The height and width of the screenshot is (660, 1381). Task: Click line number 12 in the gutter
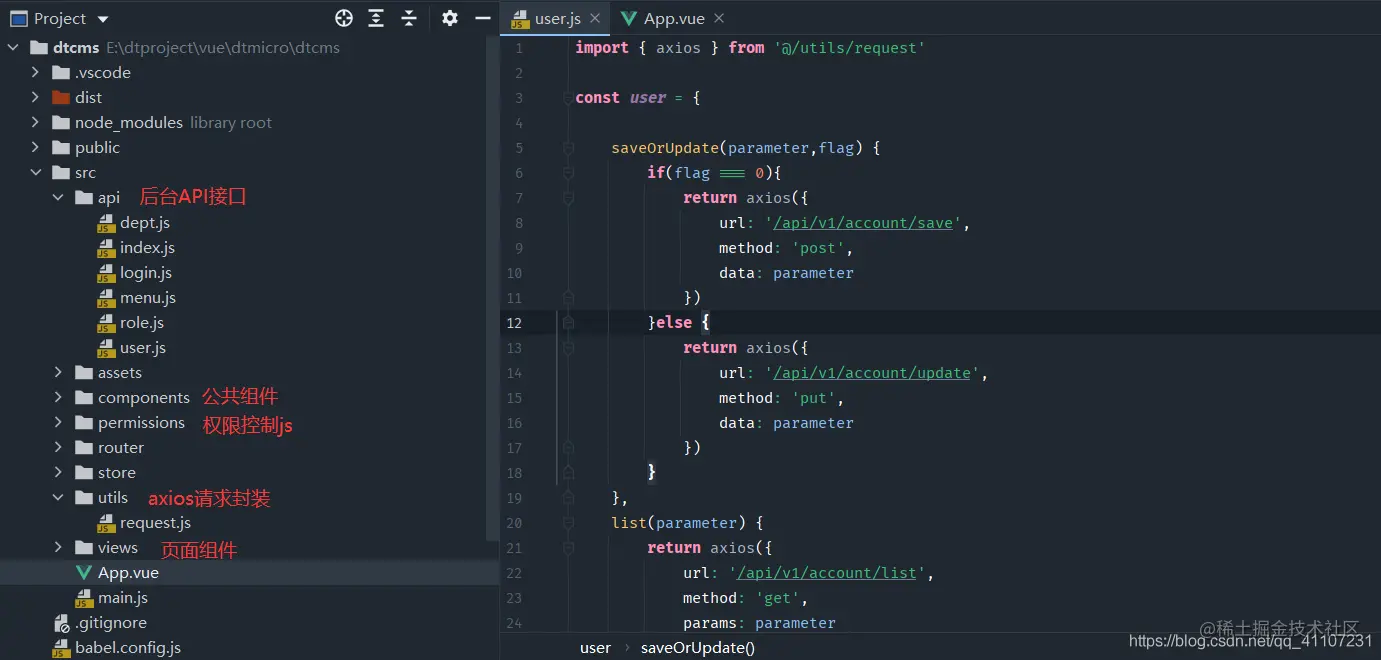pyautogui.click(x=515, y=322)
